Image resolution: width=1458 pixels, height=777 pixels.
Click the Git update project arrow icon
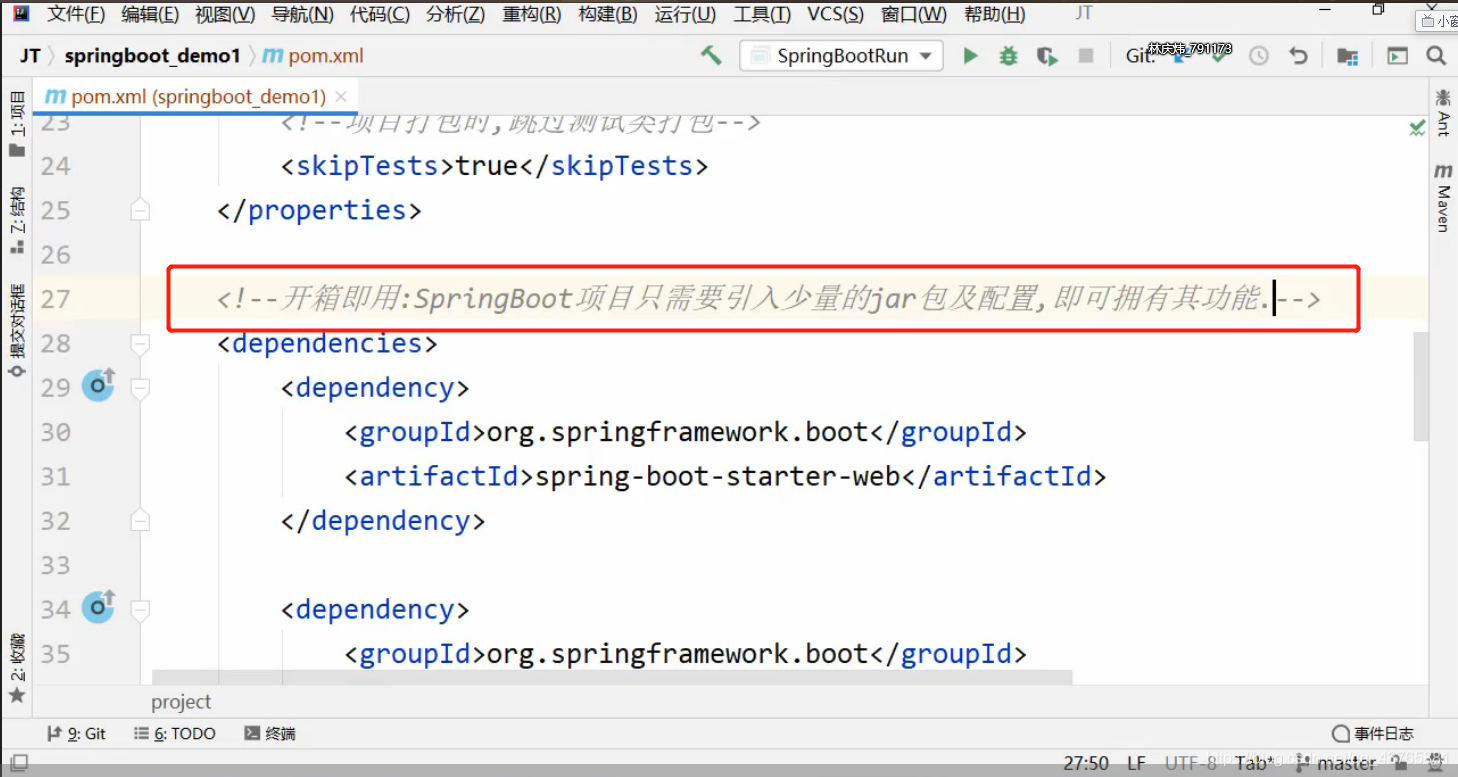tap(1181, 56)
